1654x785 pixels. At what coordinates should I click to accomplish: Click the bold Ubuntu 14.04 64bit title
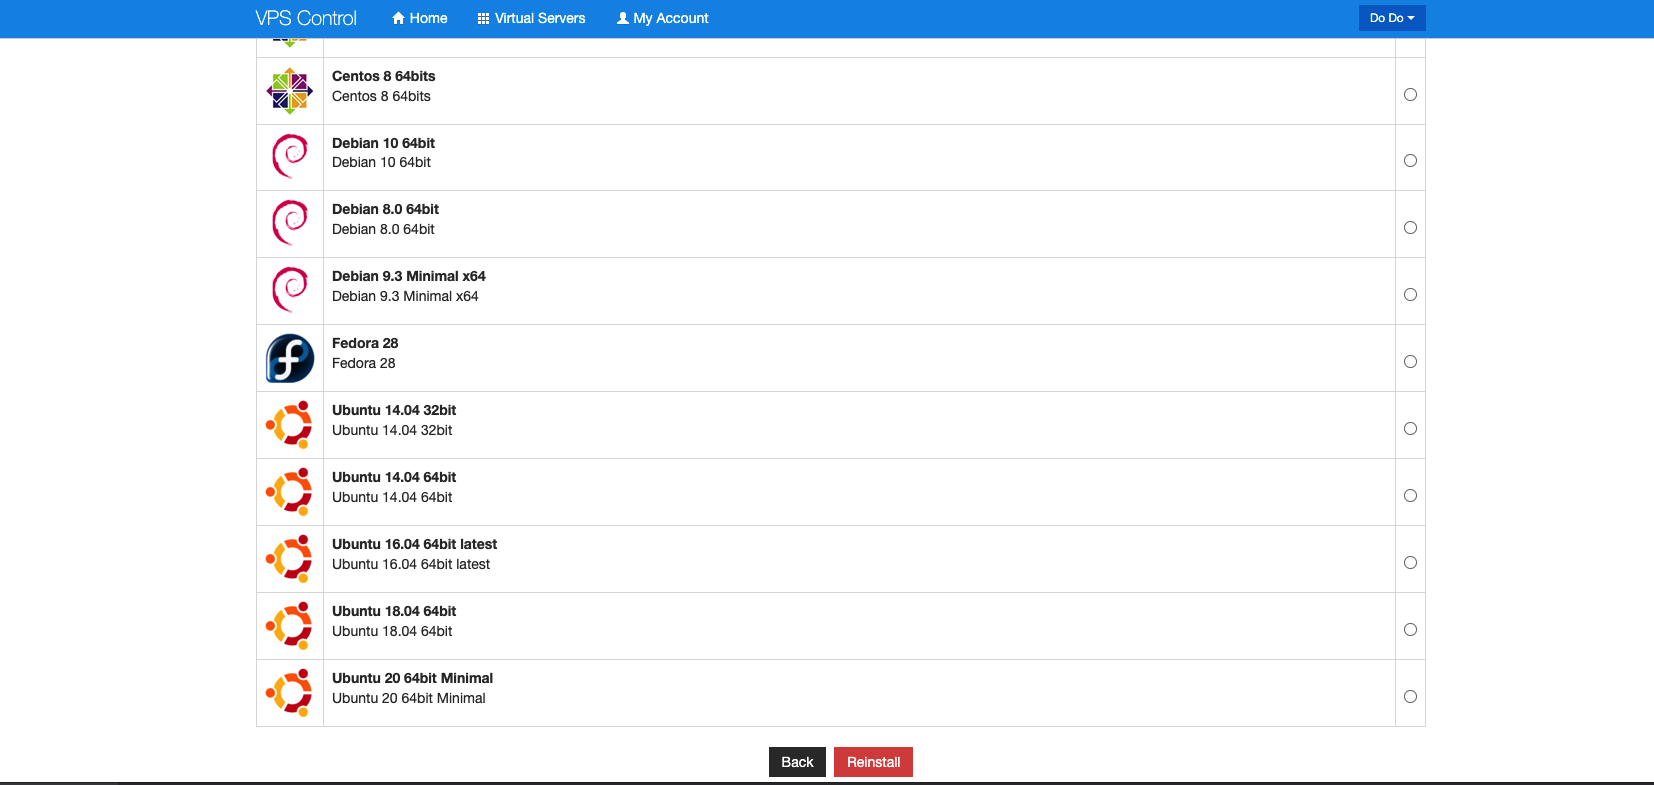click(394, 477)
